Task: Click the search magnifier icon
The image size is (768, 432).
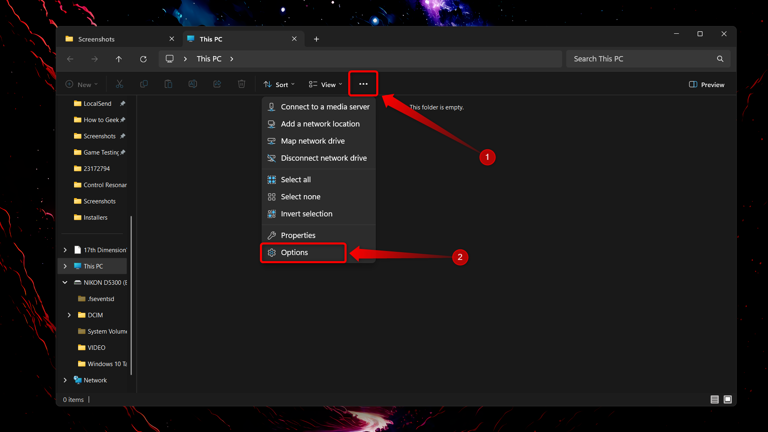Action: 720,59
